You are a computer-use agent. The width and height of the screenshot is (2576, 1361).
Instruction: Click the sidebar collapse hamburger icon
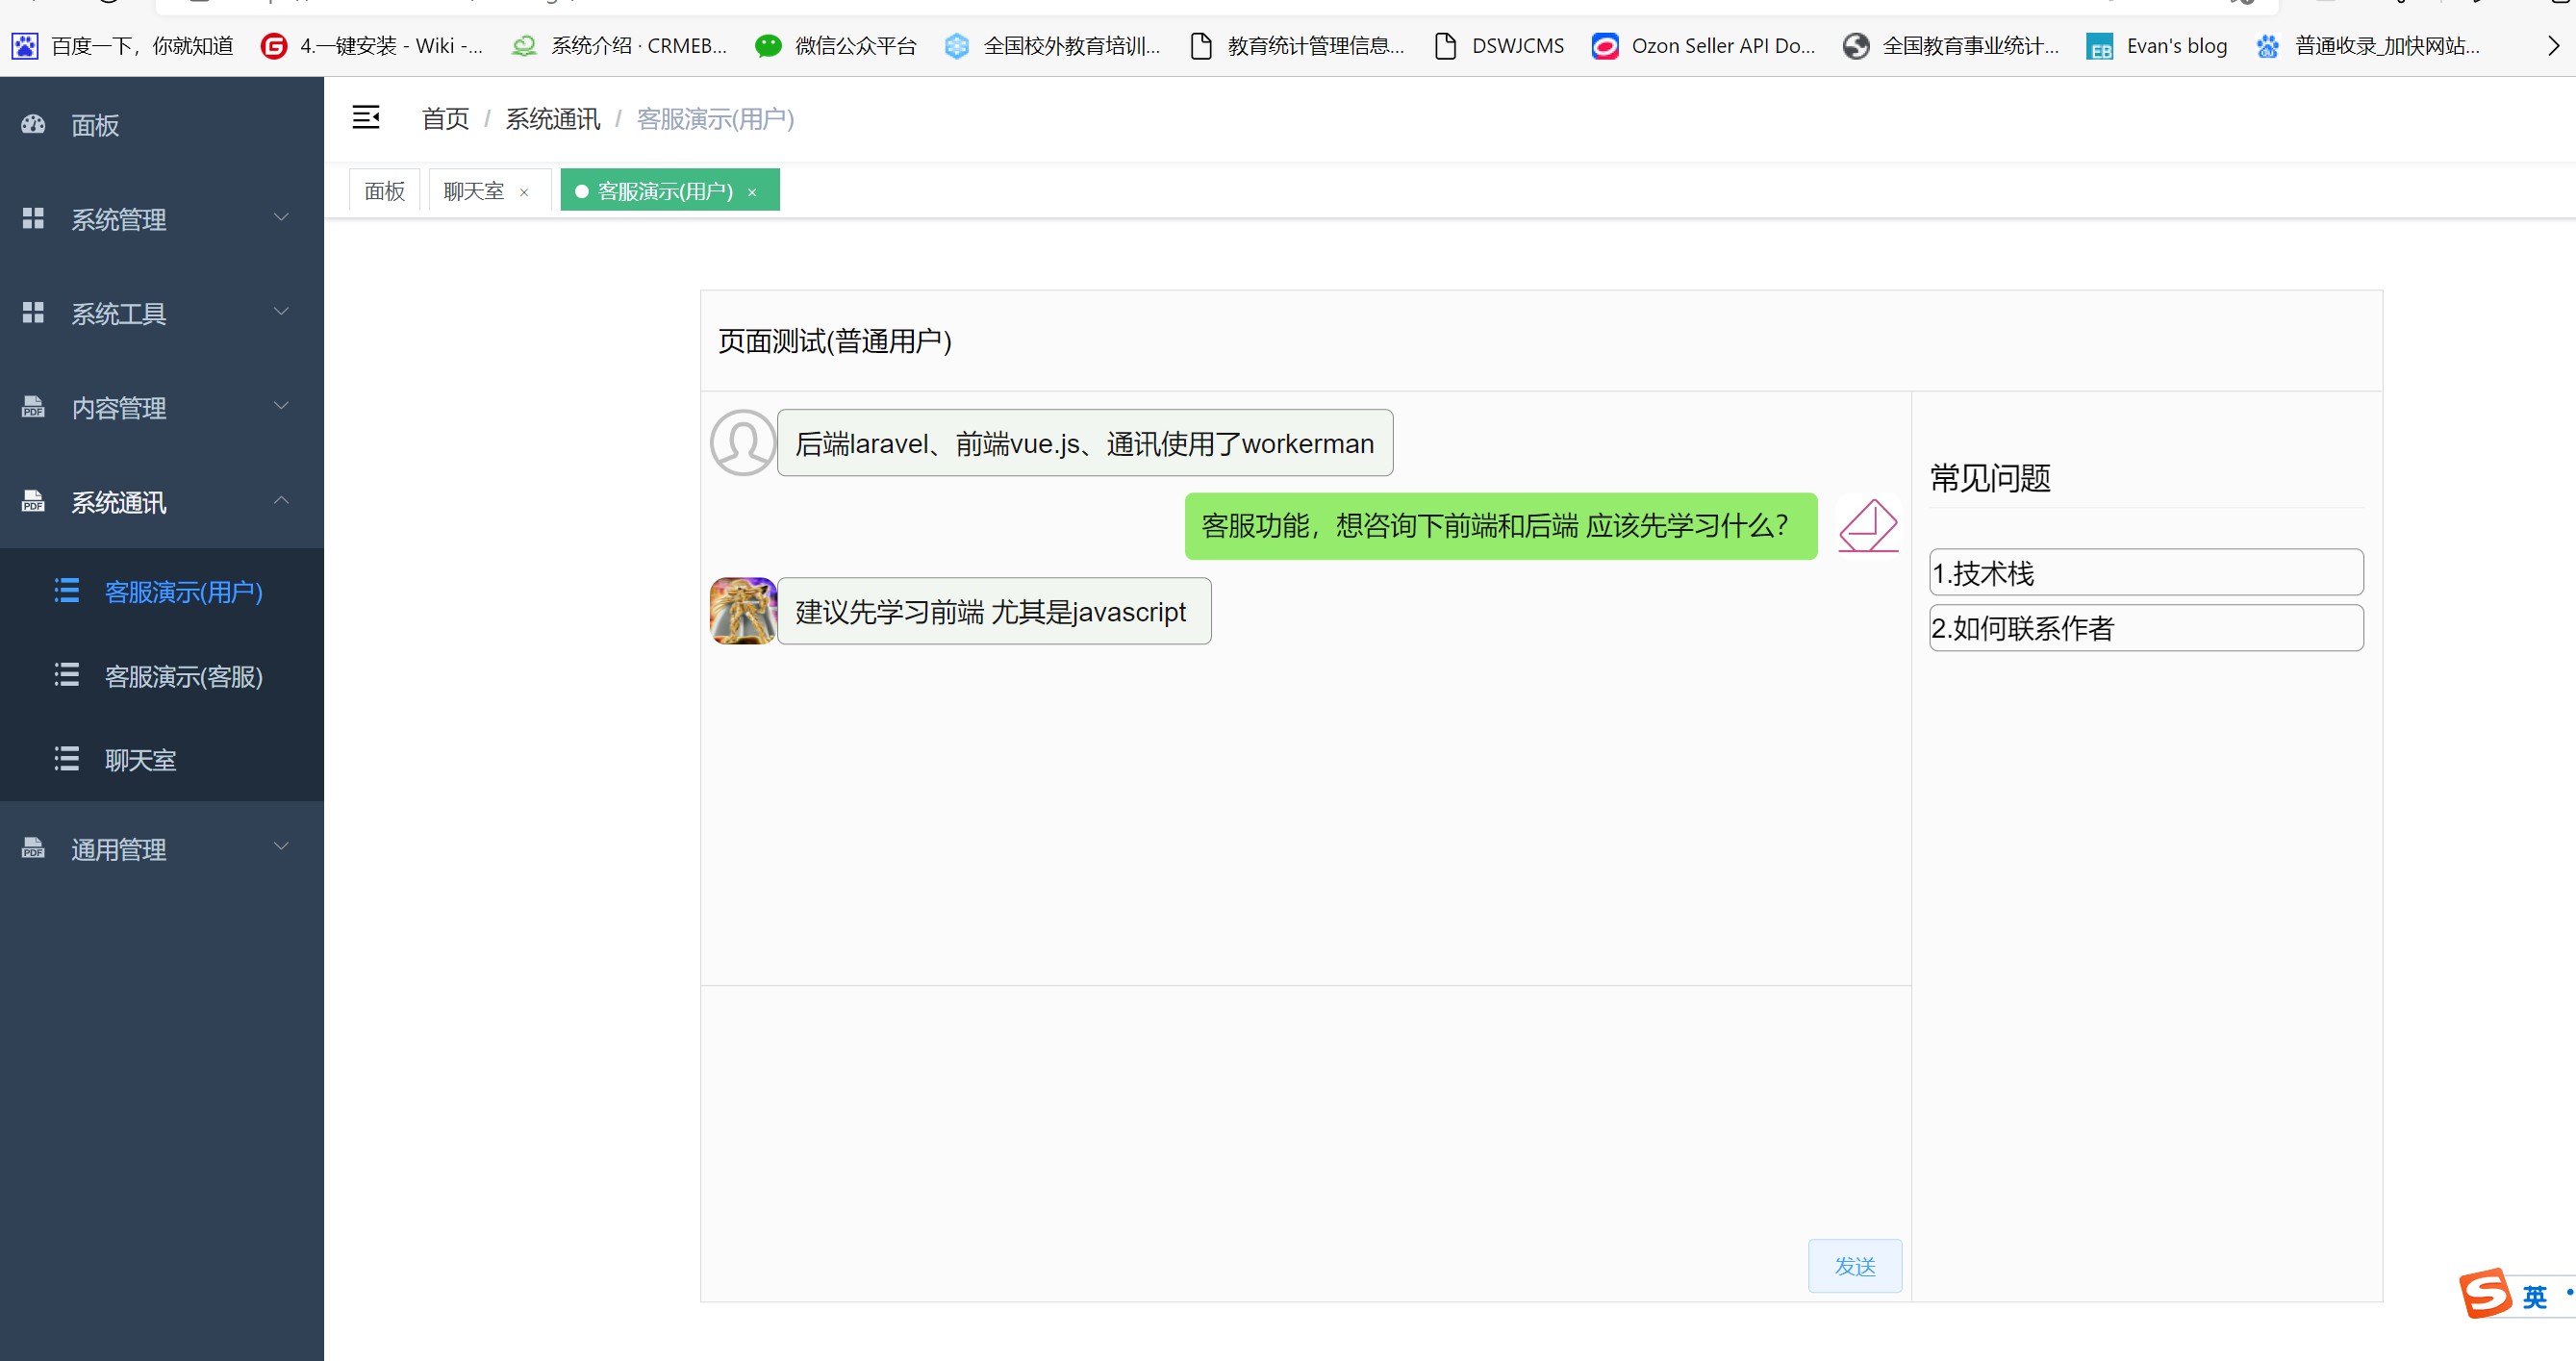point(366,118)
